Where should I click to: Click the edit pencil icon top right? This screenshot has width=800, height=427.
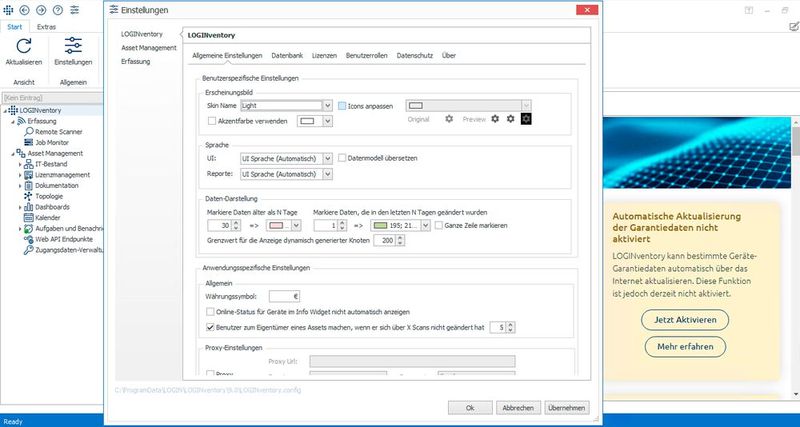tap(794, 26)
